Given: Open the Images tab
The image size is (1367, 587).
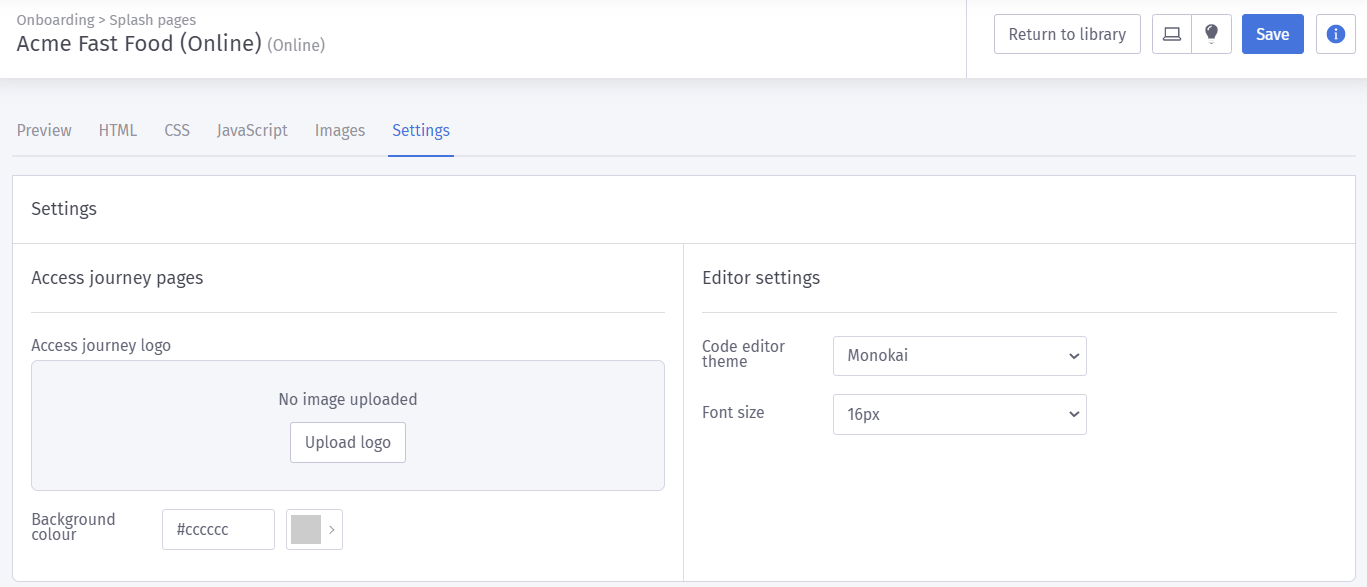Looking at the screenshot, I should 340,130.
